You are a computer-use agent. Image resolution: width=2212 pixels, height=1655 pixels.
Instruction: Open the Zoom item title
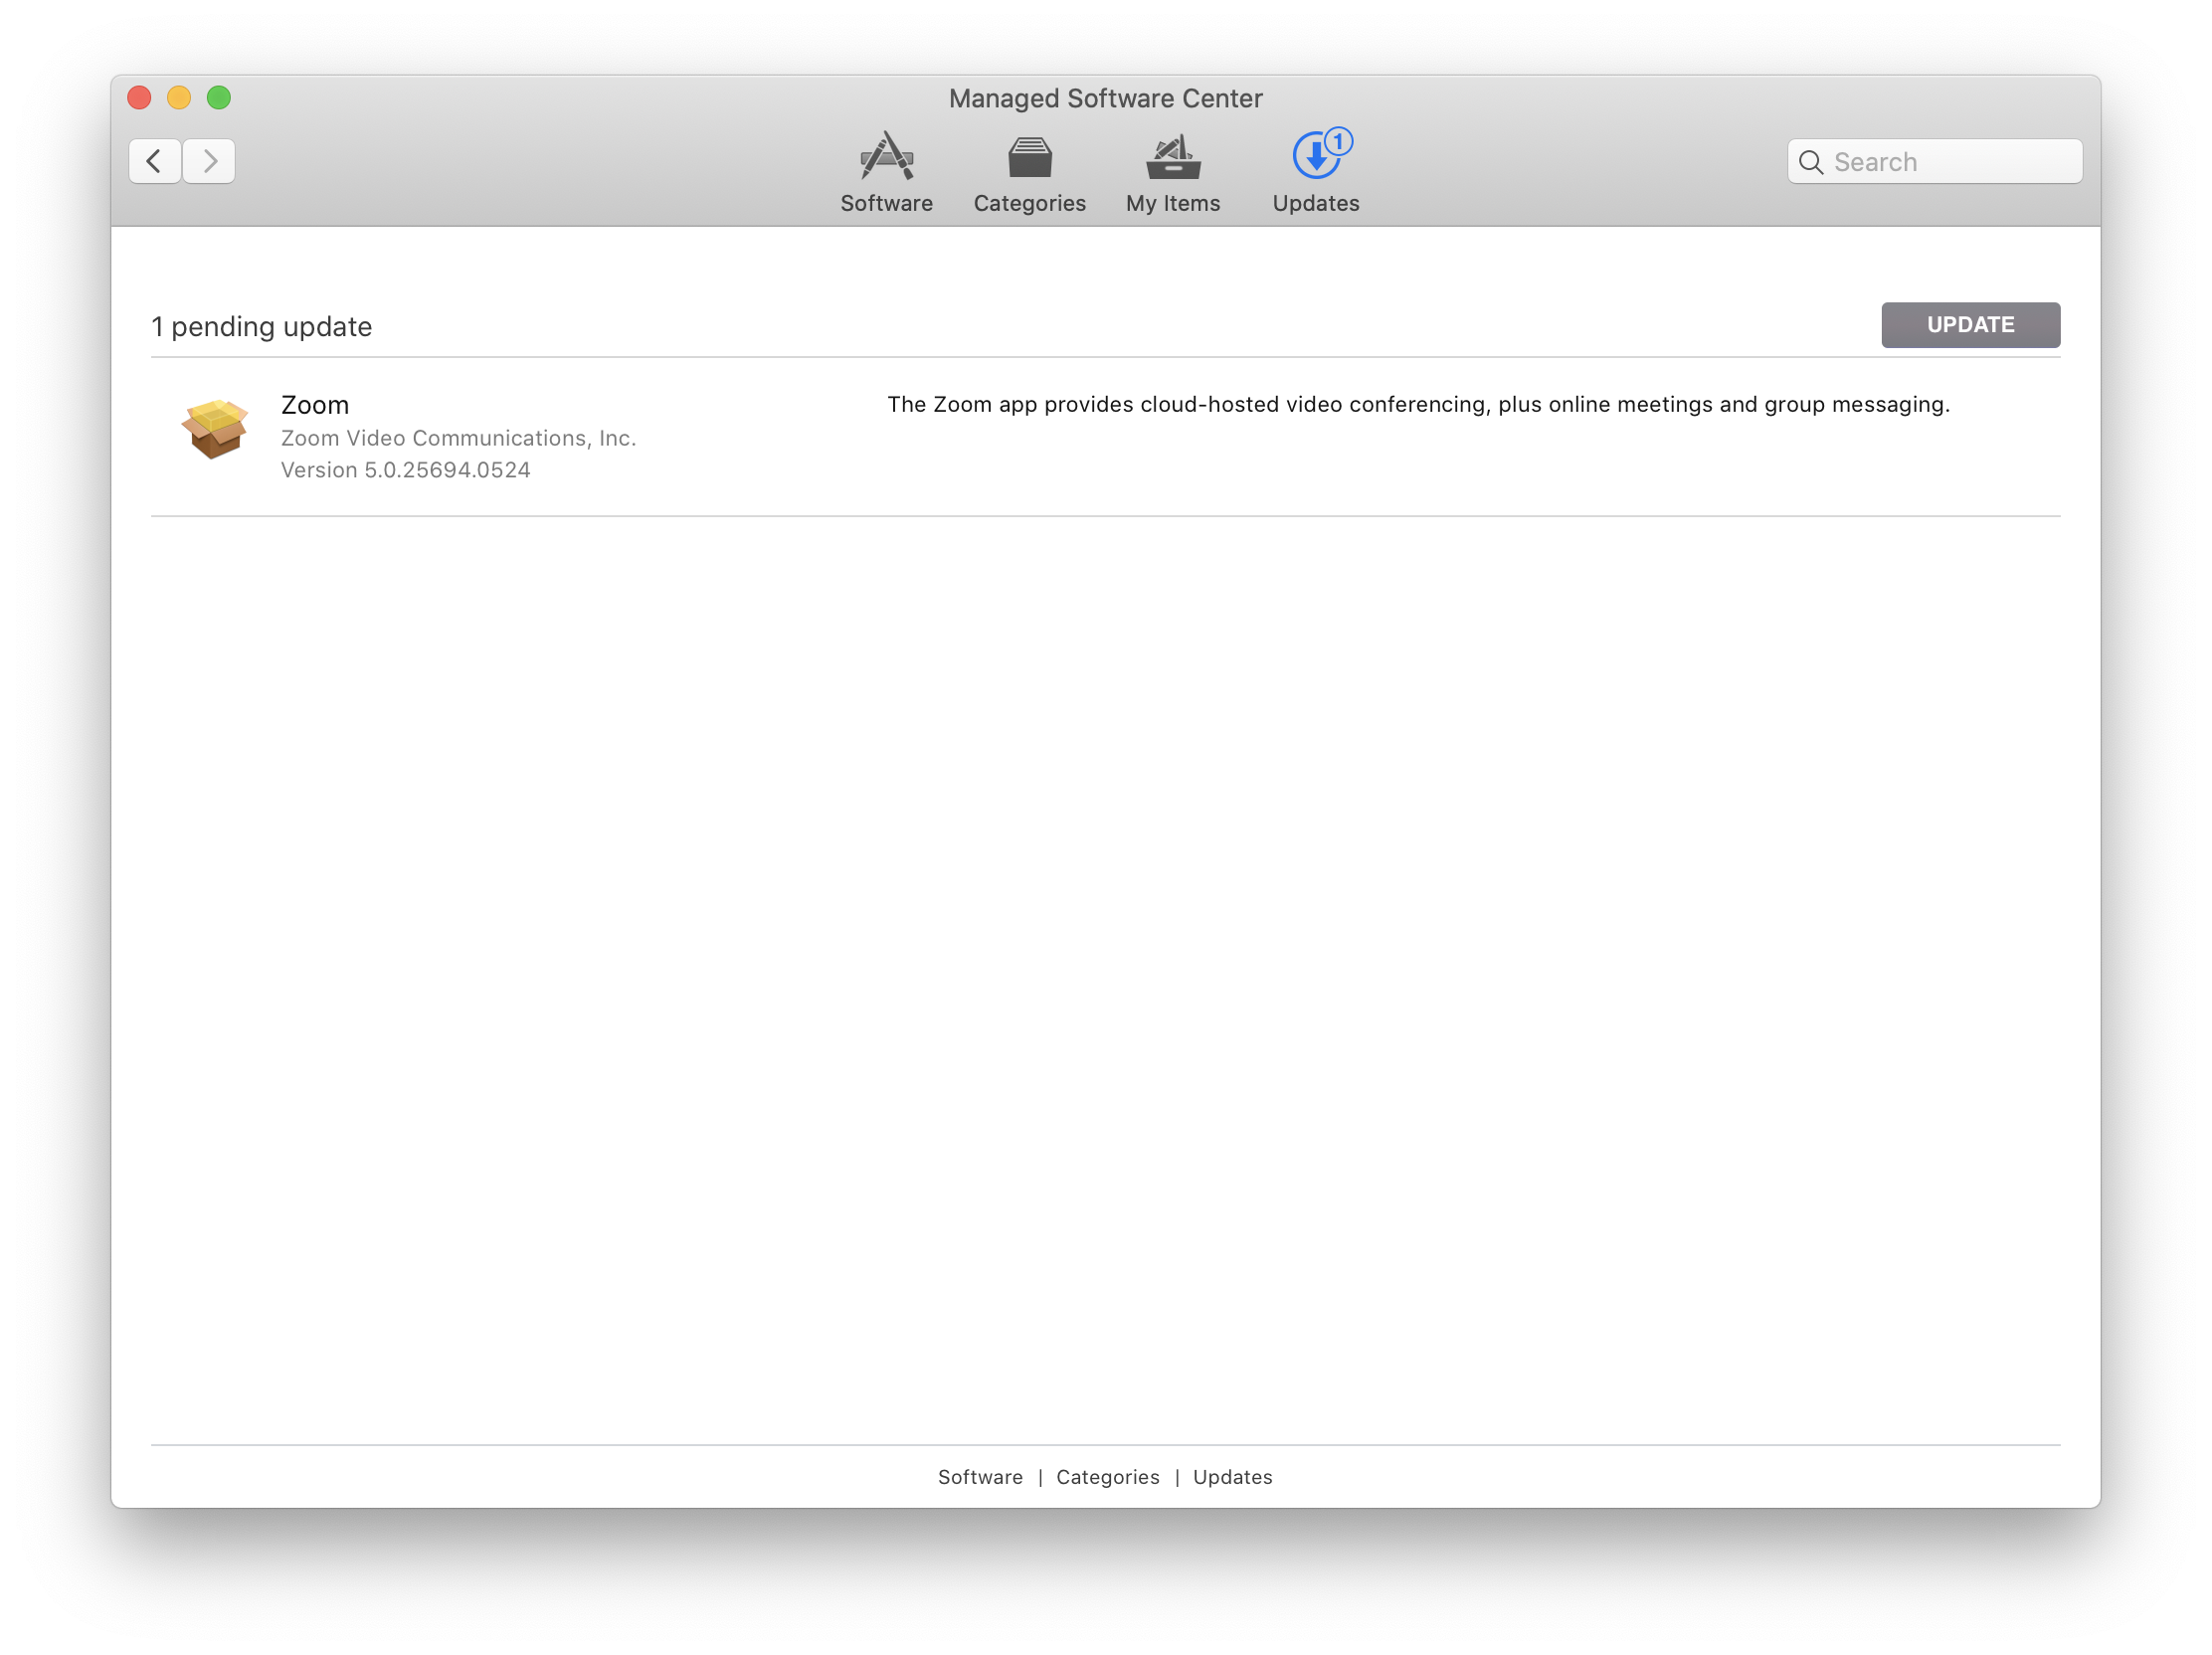pyautogui.click(x=314, y=405)
